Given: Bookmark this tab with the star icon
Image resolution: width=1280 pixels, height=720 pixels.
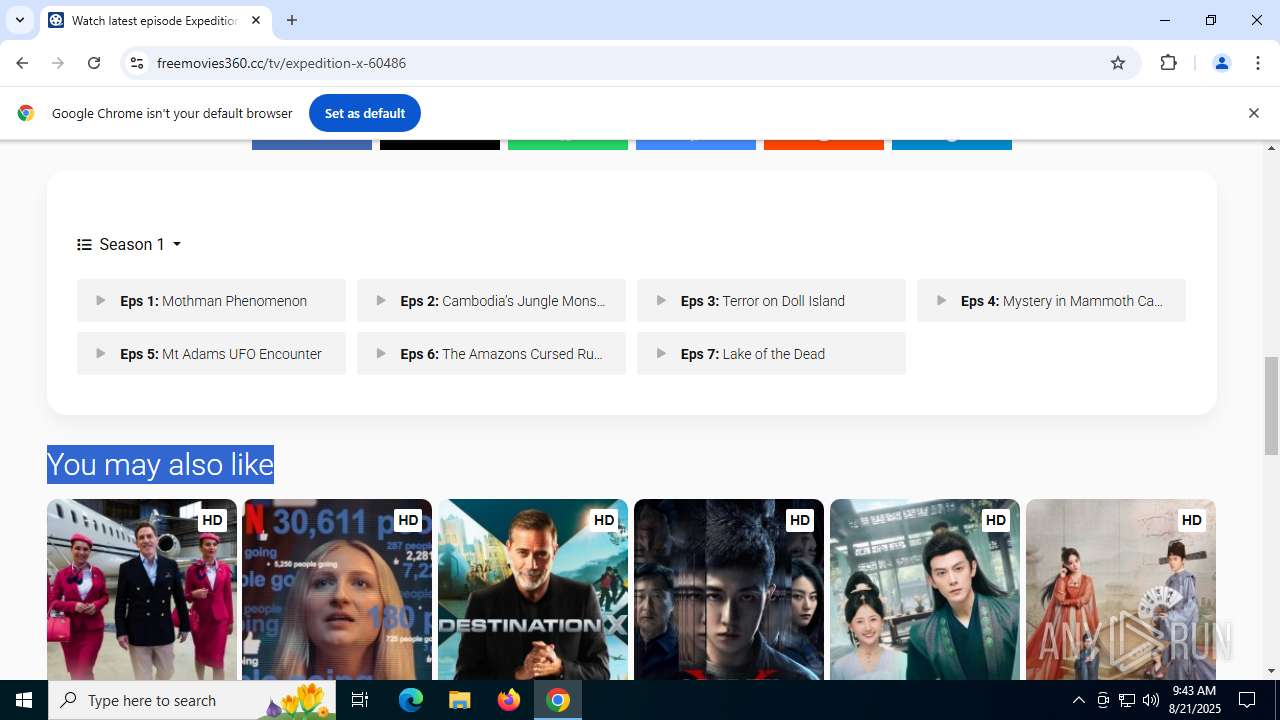Looking at the screenshot, I should pos(1118,63).
